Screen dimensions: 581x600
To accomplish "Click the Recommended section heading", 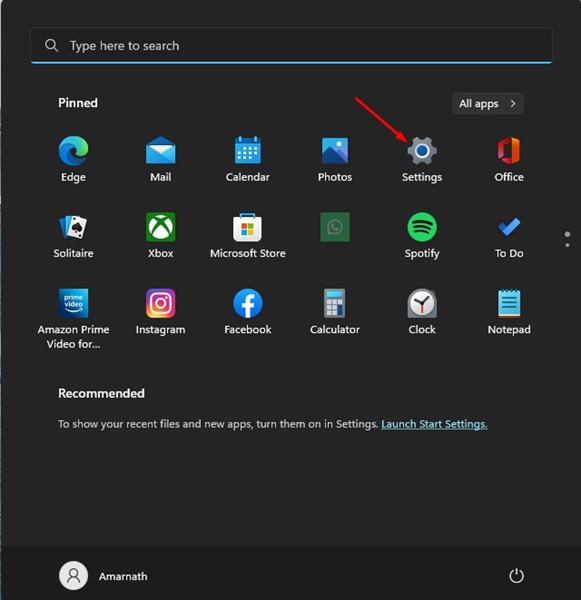I will pos(101,393).
